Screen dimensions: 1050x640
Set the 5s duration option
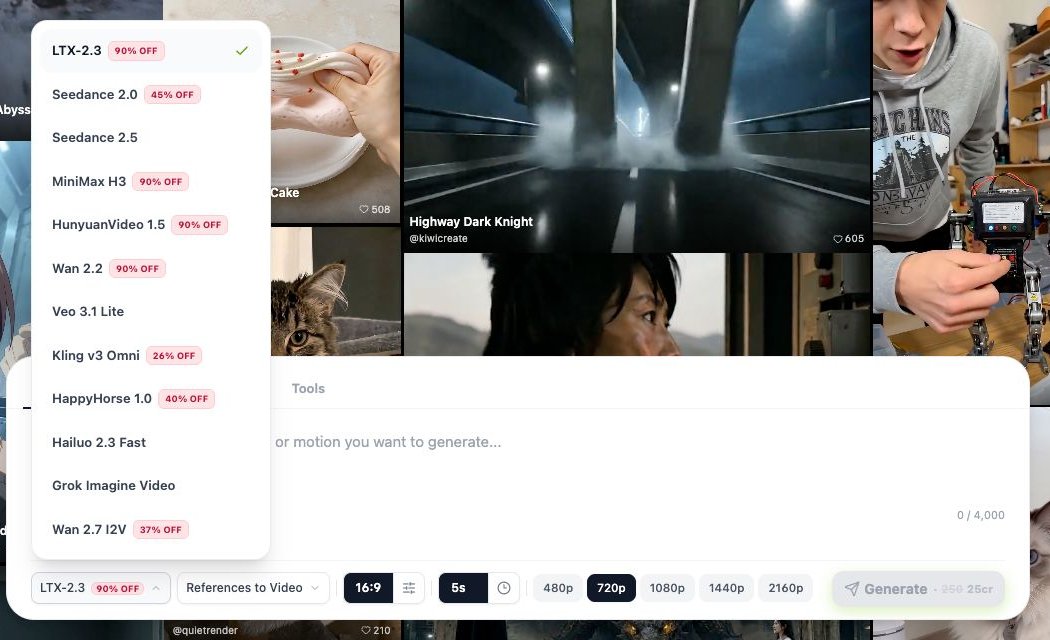463,588
